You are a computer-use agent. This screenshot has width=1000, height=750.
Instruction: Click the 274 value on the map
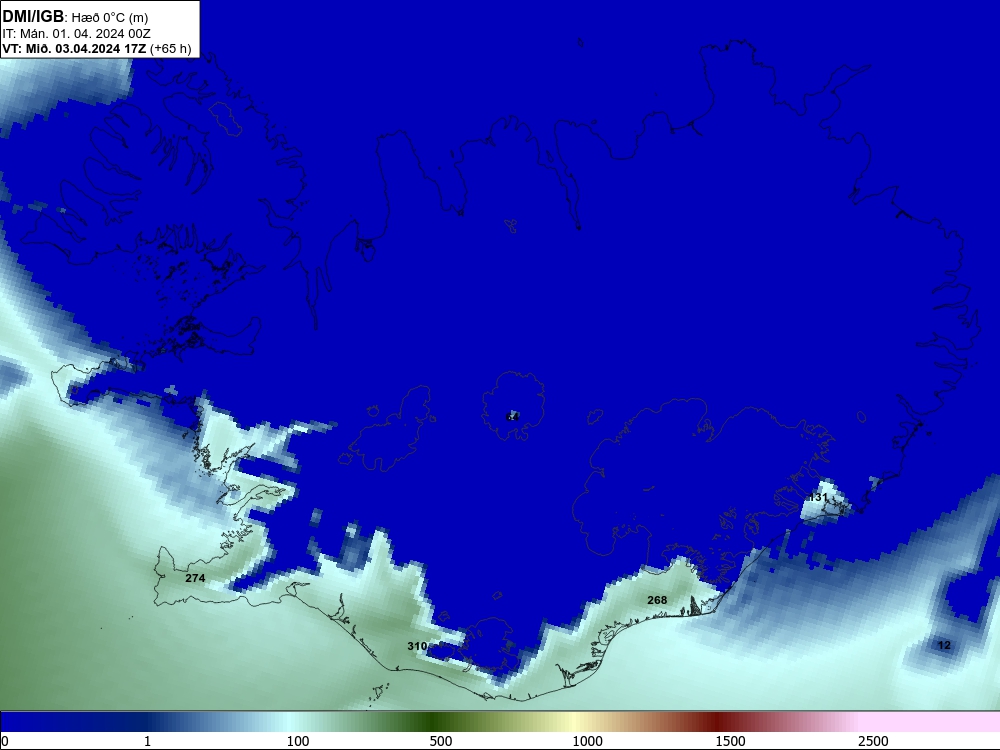pos(195,578)
